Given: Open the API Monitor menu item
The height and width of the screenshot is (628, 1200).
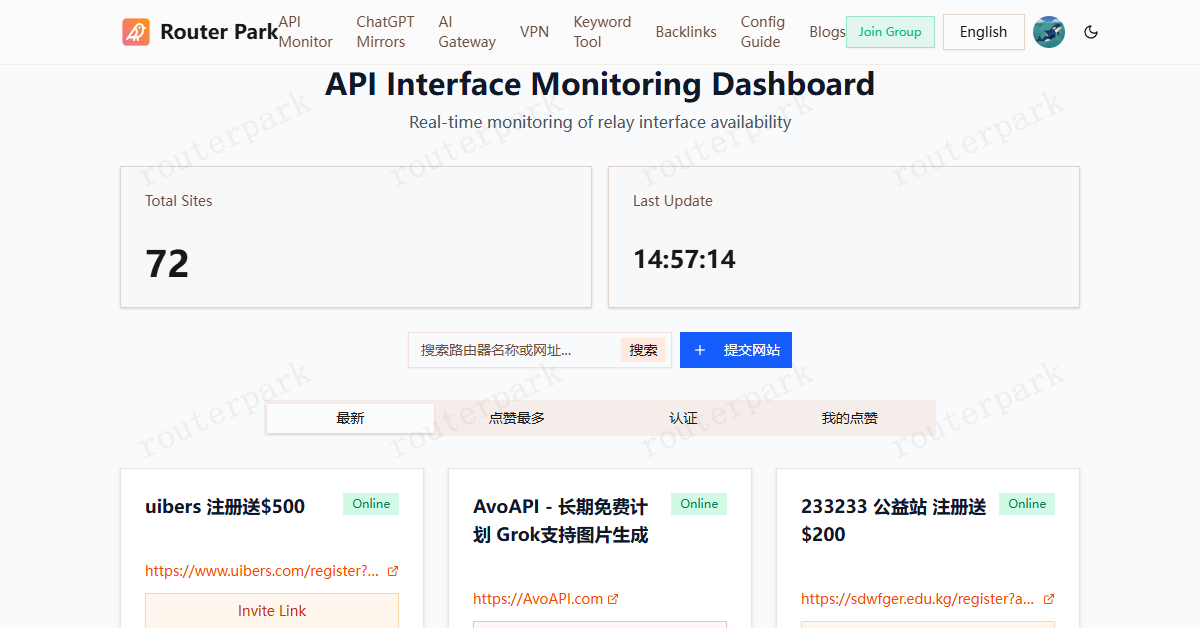Looking at the screenshot, I should (305, 32).
